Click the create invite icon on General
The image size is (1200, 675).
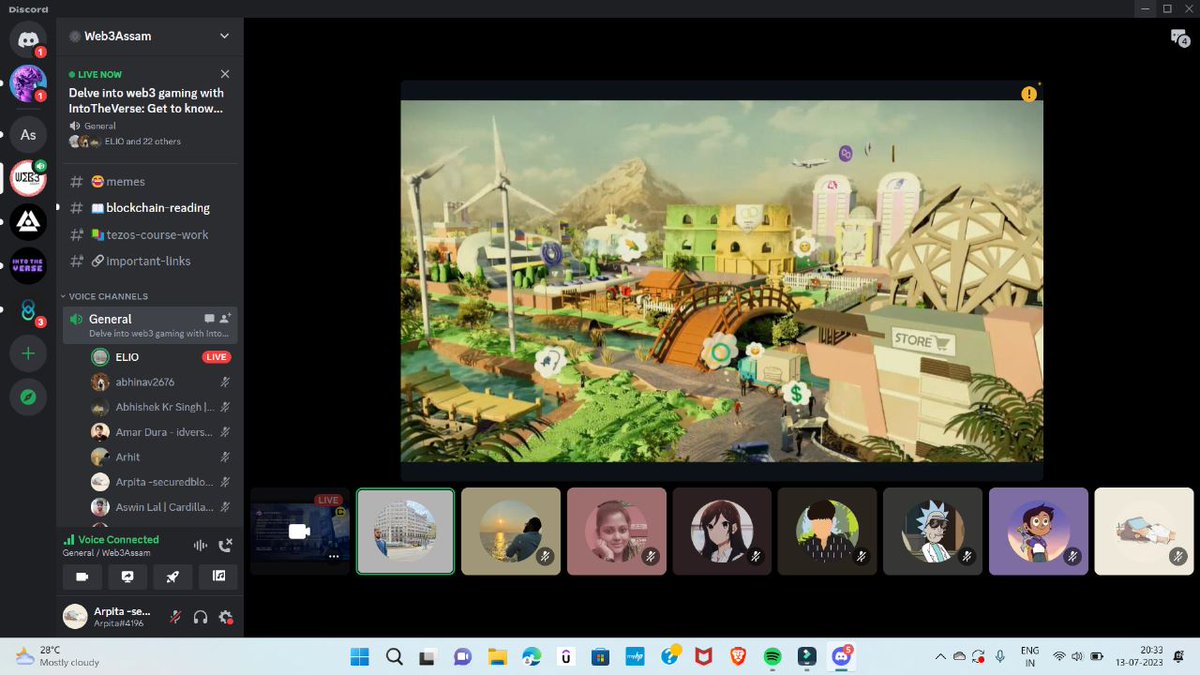point(226,319)
